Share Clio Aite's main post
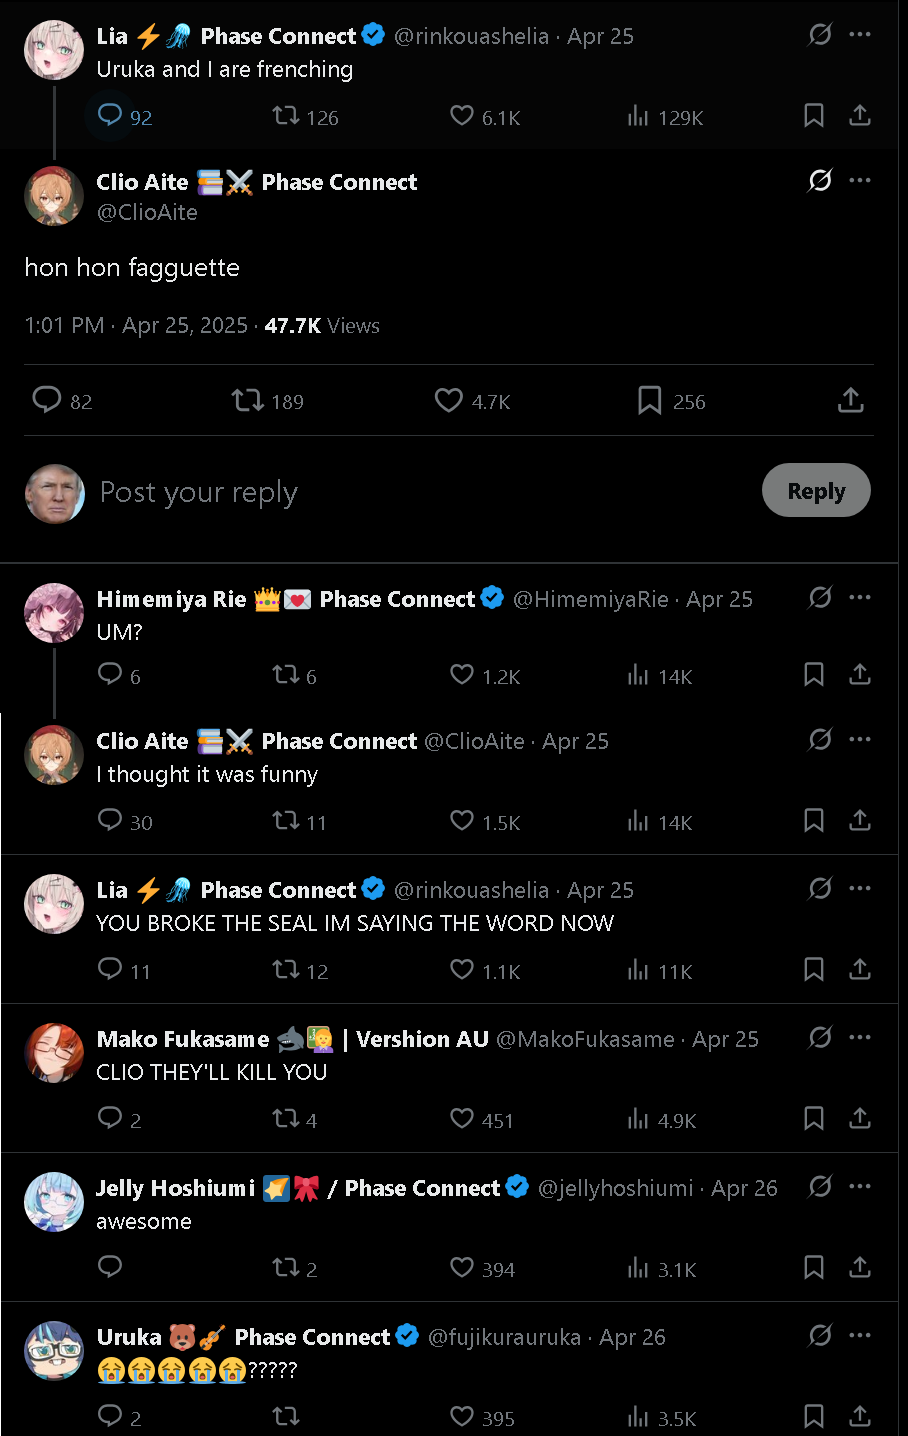The width and height of the screenshot is (908, 1436). click(x=850, y=401)
